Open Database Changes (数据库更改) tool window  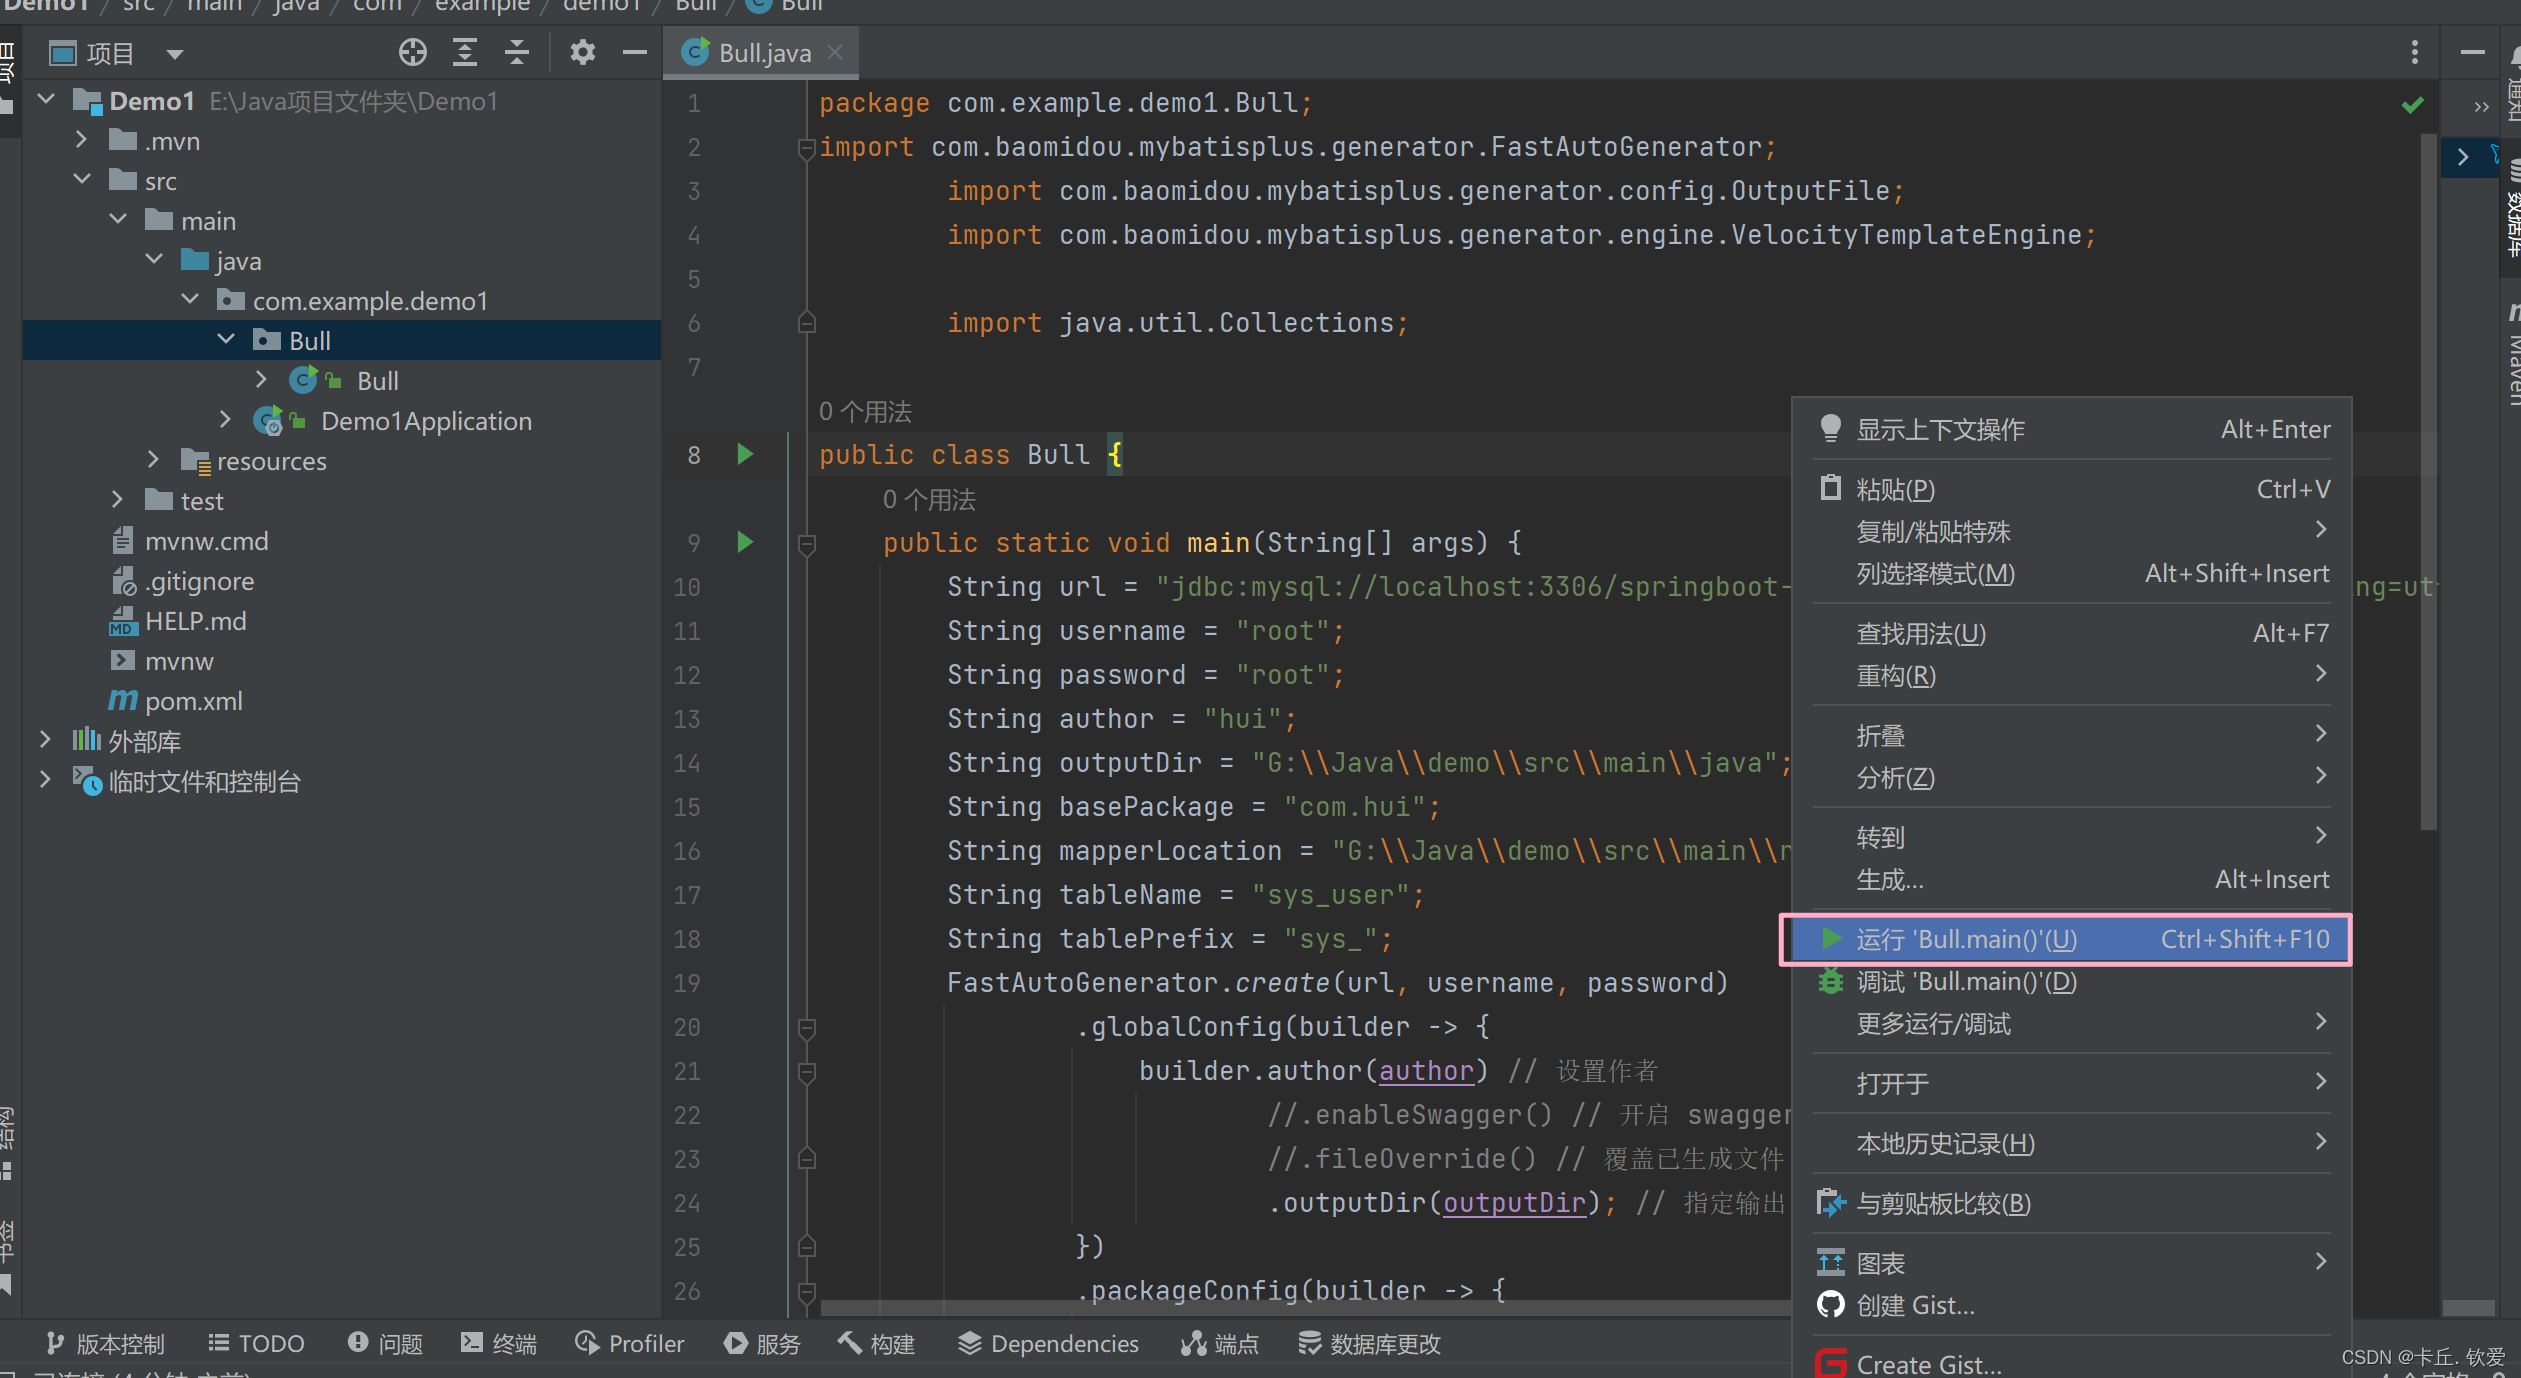pyautogui.click(x=1369, y=1344)
